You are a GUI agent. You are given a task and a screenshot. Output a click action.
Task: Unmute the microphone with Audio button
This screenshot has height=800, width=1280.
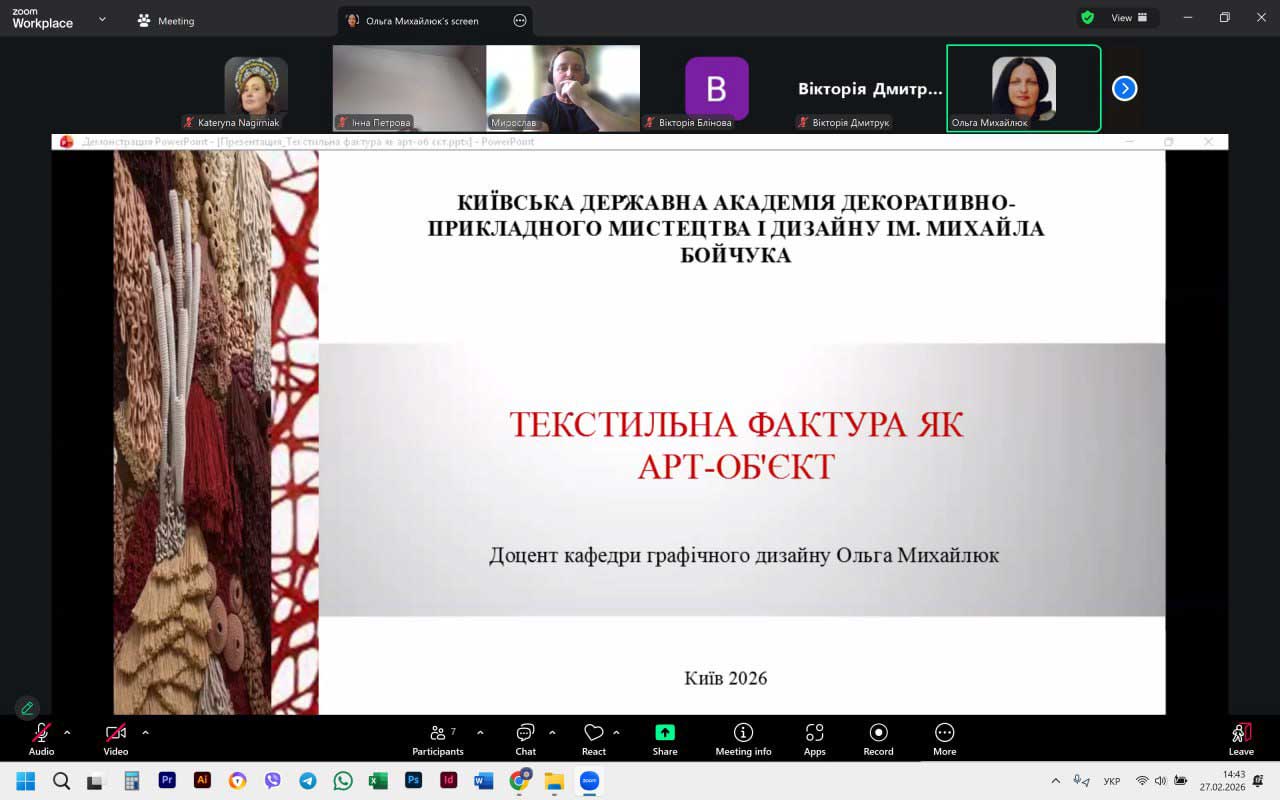(x=41, y=740)
